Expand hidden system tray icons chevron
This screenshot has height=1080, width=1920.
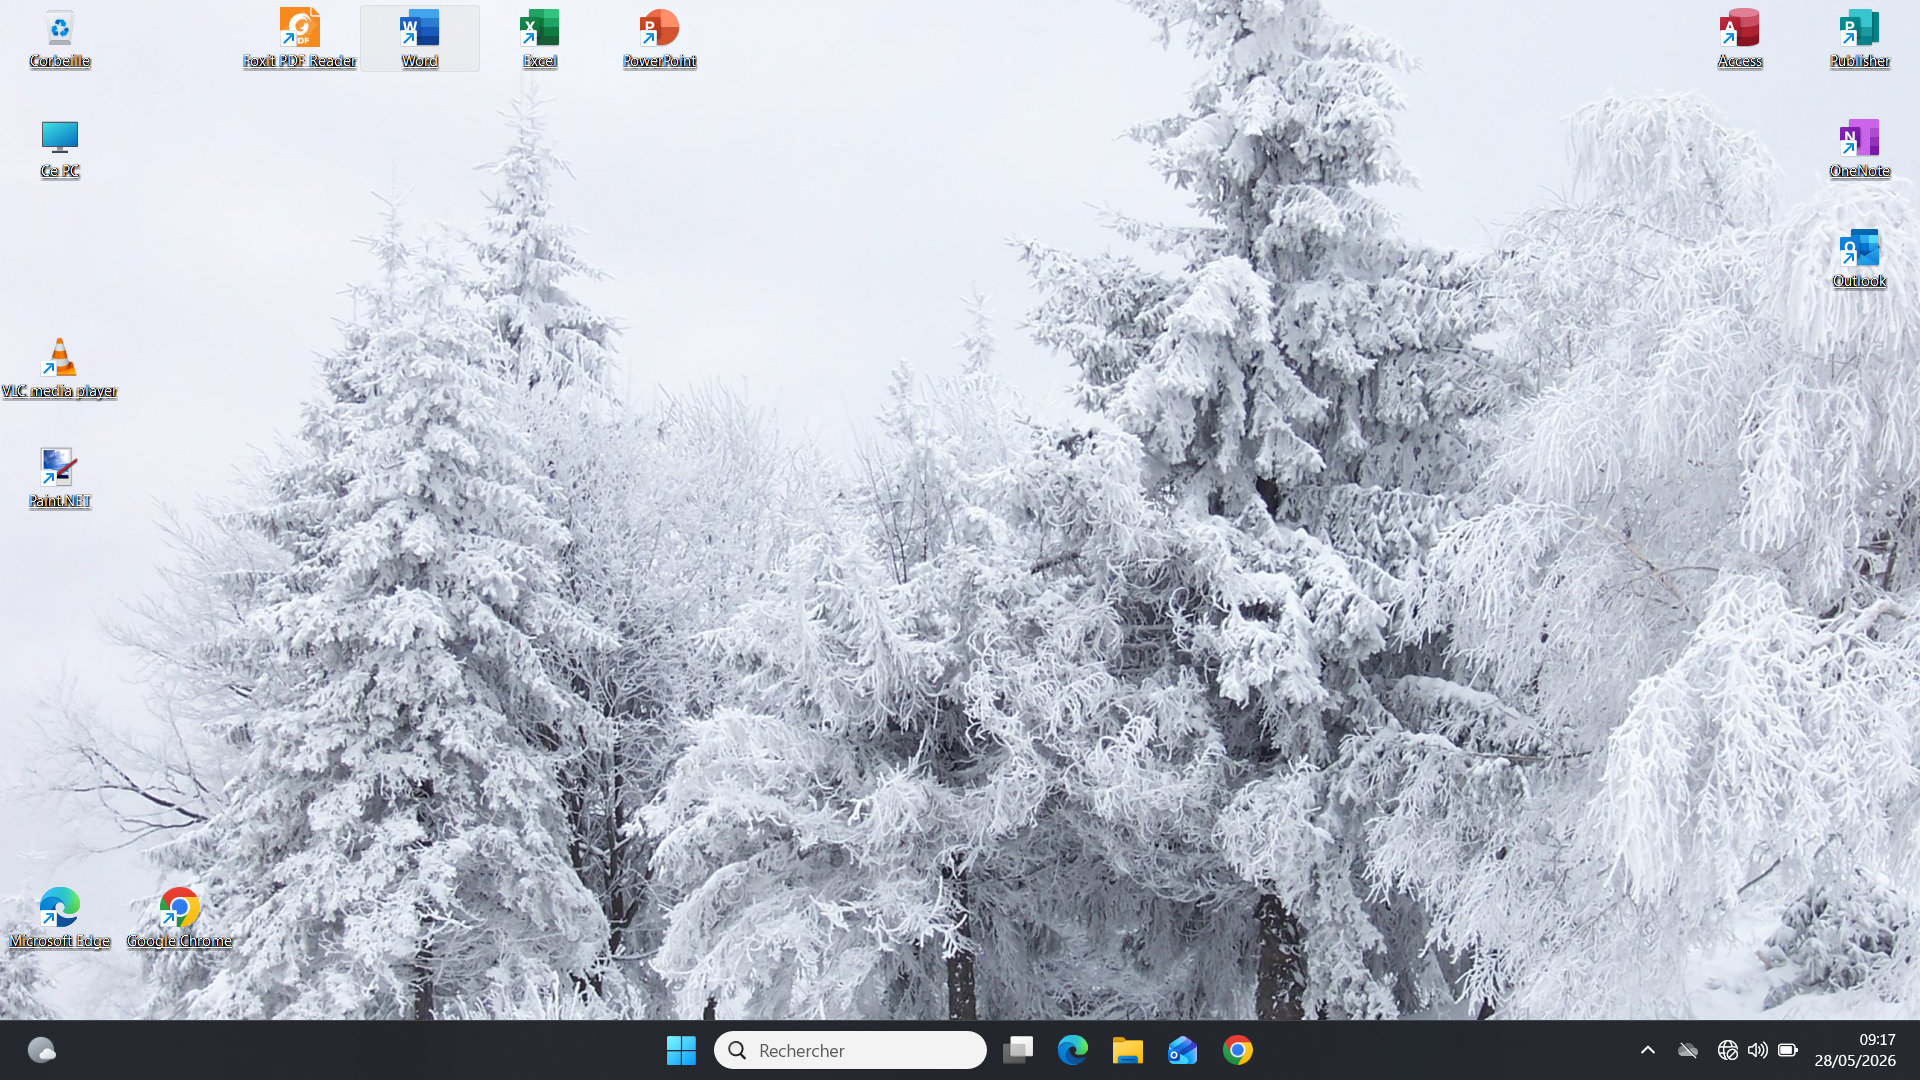1648,1050
